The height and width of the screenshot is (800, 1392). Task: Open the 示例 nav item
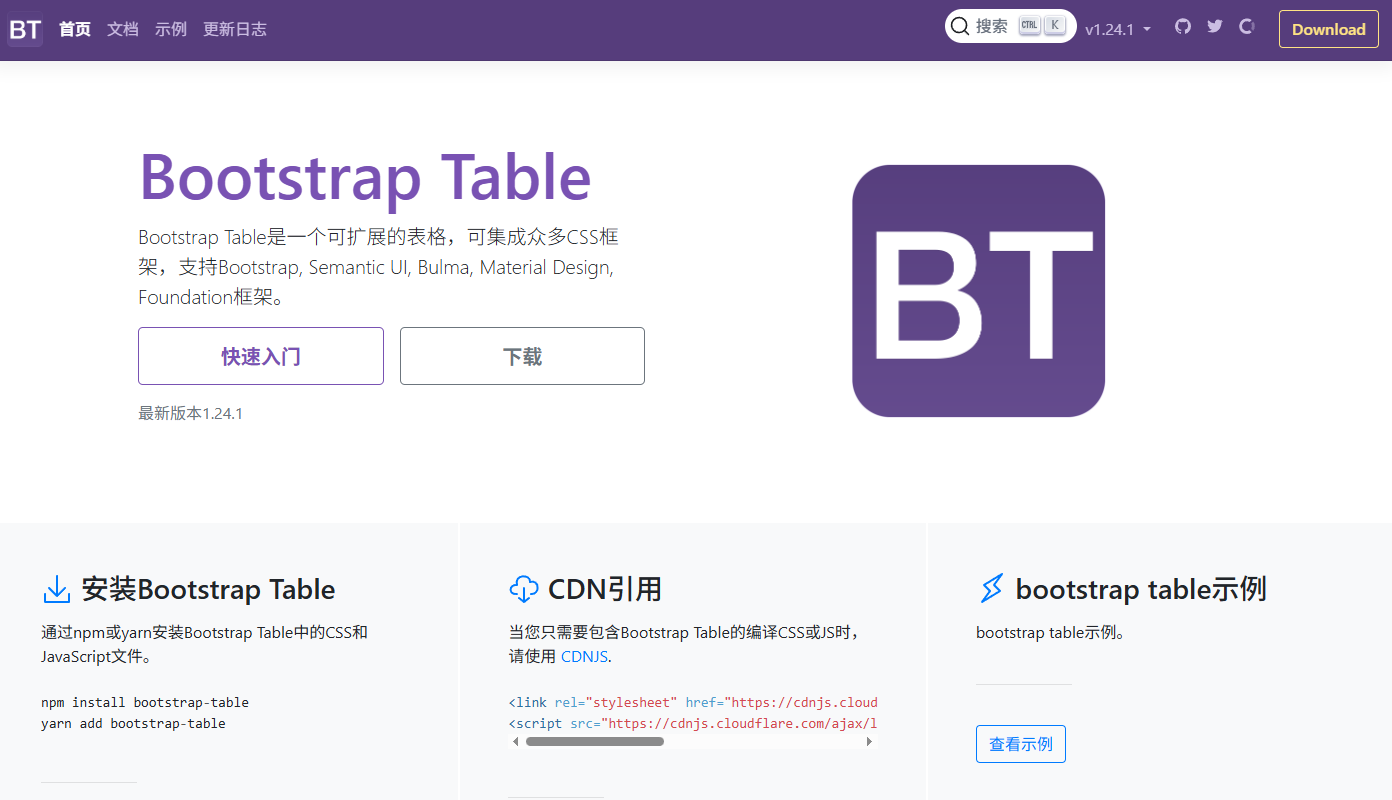(171, 29)
